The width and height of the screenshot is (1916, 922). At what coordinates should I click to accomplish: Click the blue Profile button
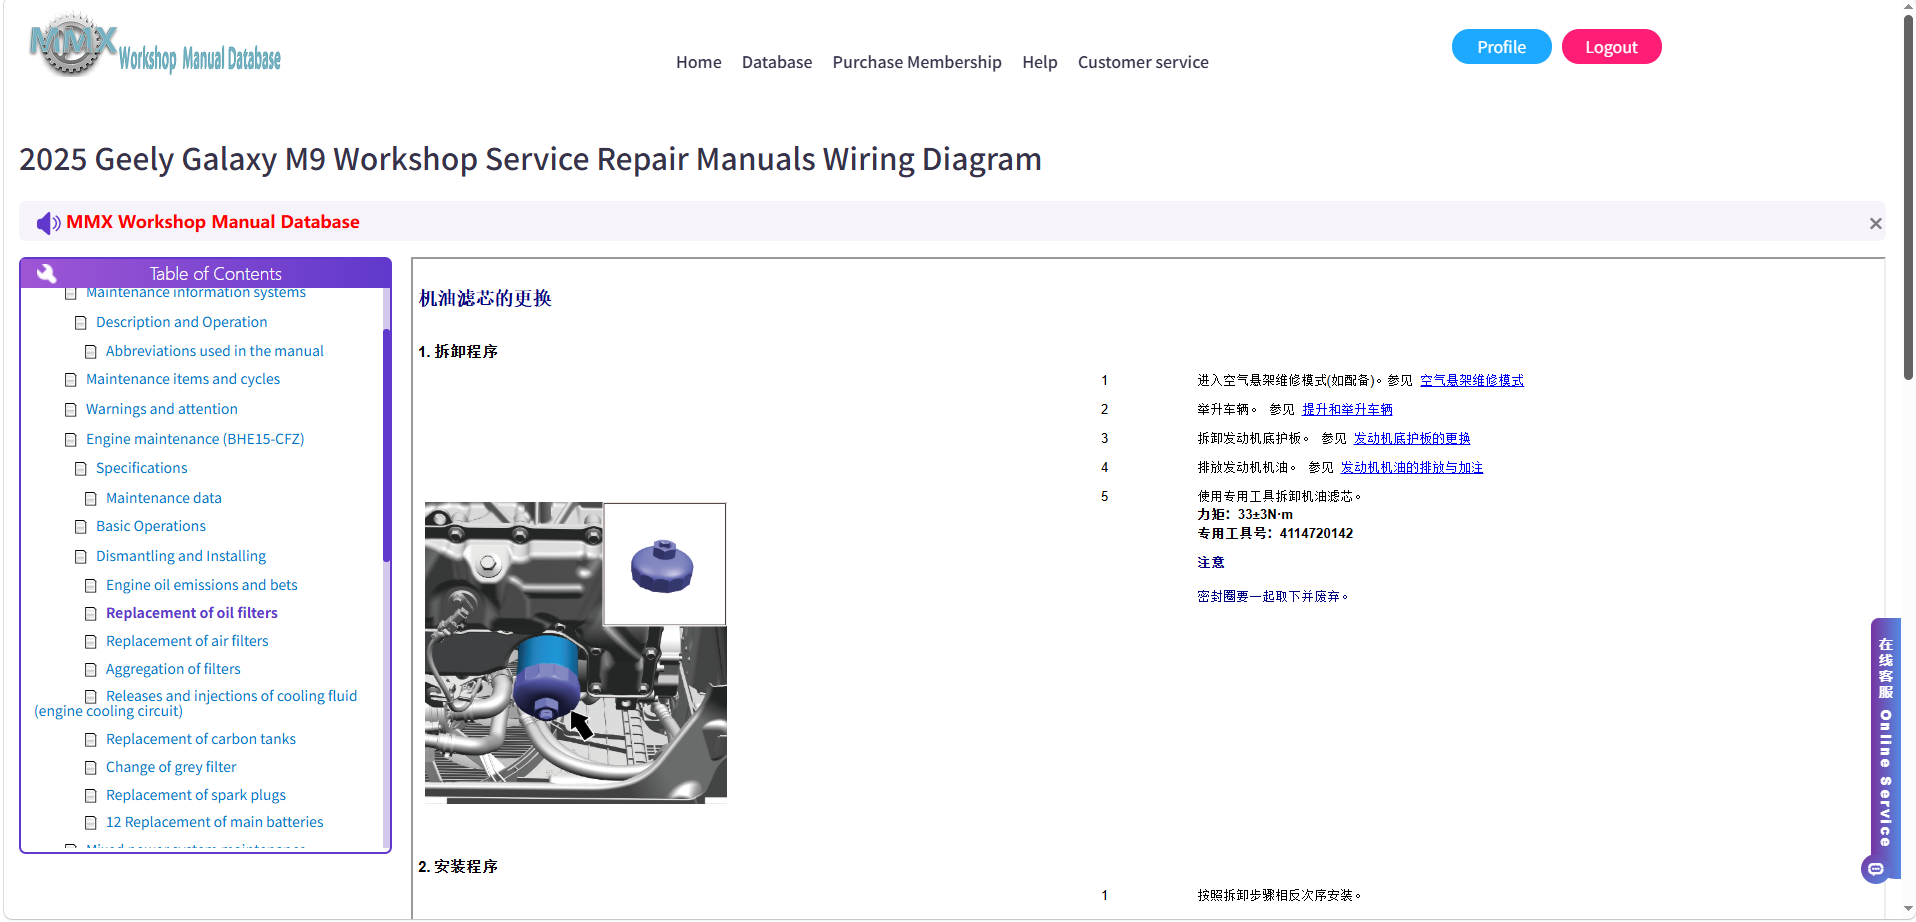(1501, 47)
